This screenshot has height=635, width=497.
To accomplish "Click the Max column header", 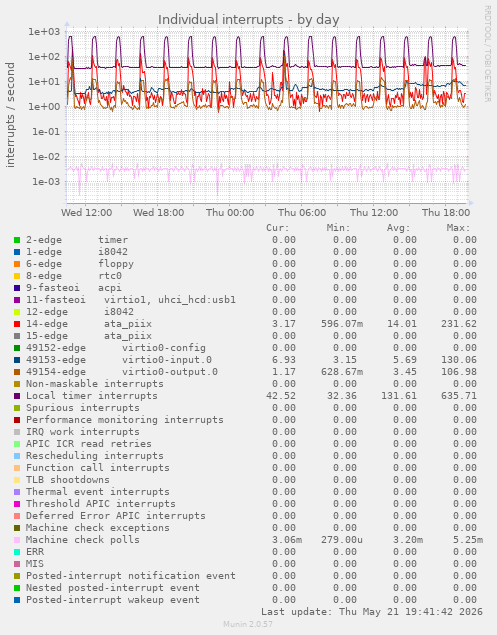I will tap(459, 228).
